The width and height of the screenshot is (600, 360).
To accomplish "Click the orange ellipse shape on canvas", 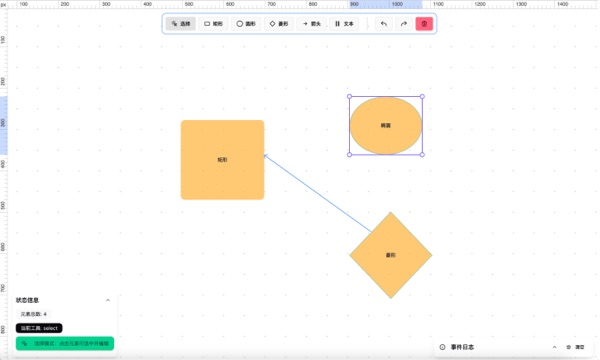I will pos(386,125).
